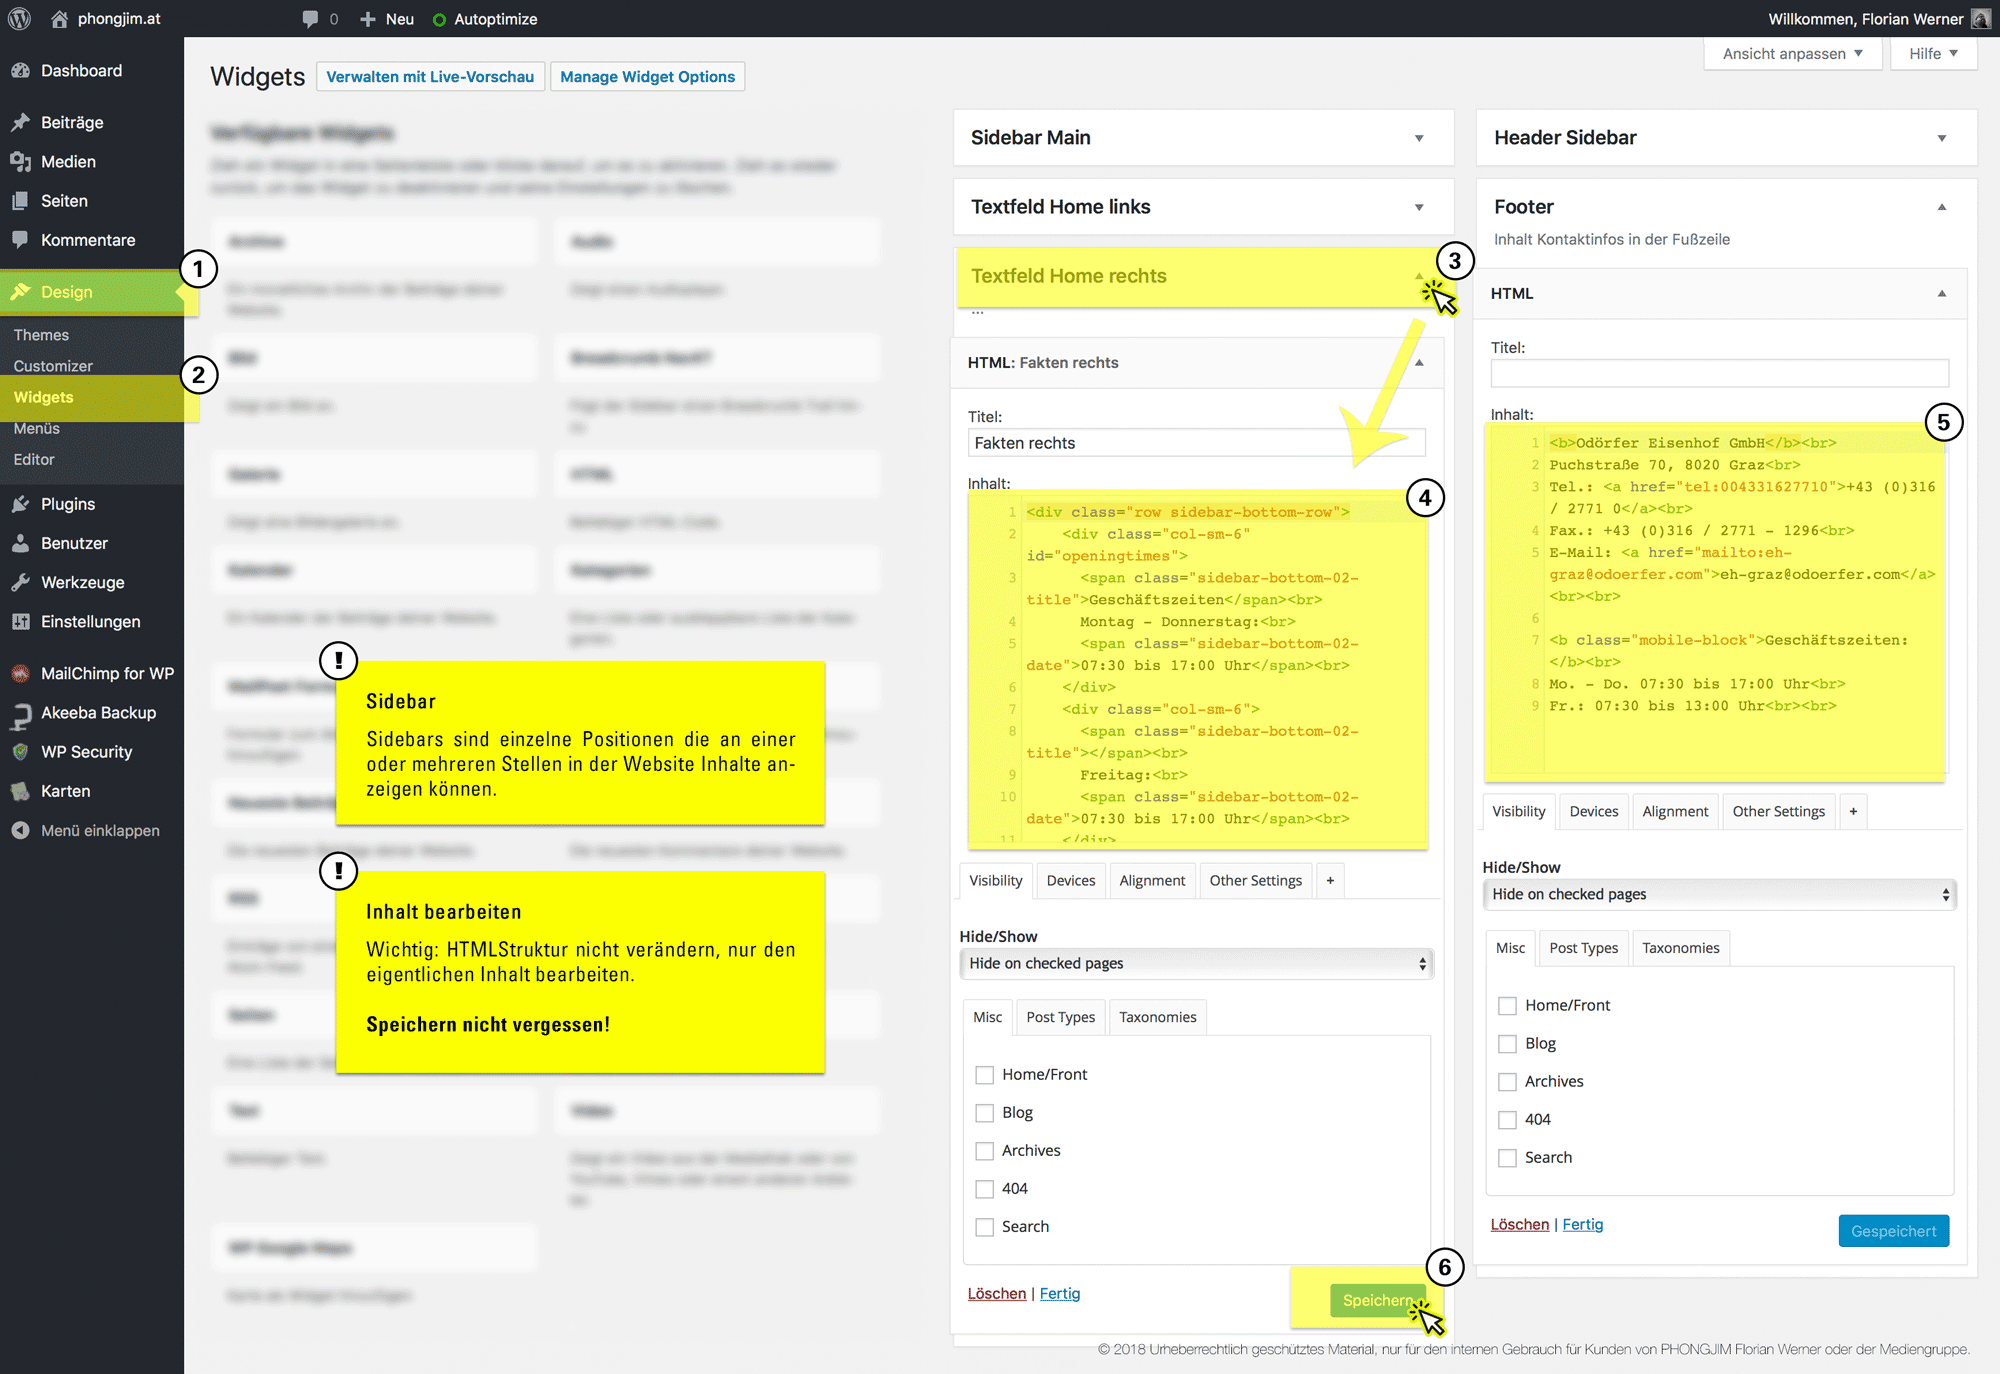Screen dimensions: 2000x1374
Task: Click the Beiträge pin icon
Action: coord(20,122)
